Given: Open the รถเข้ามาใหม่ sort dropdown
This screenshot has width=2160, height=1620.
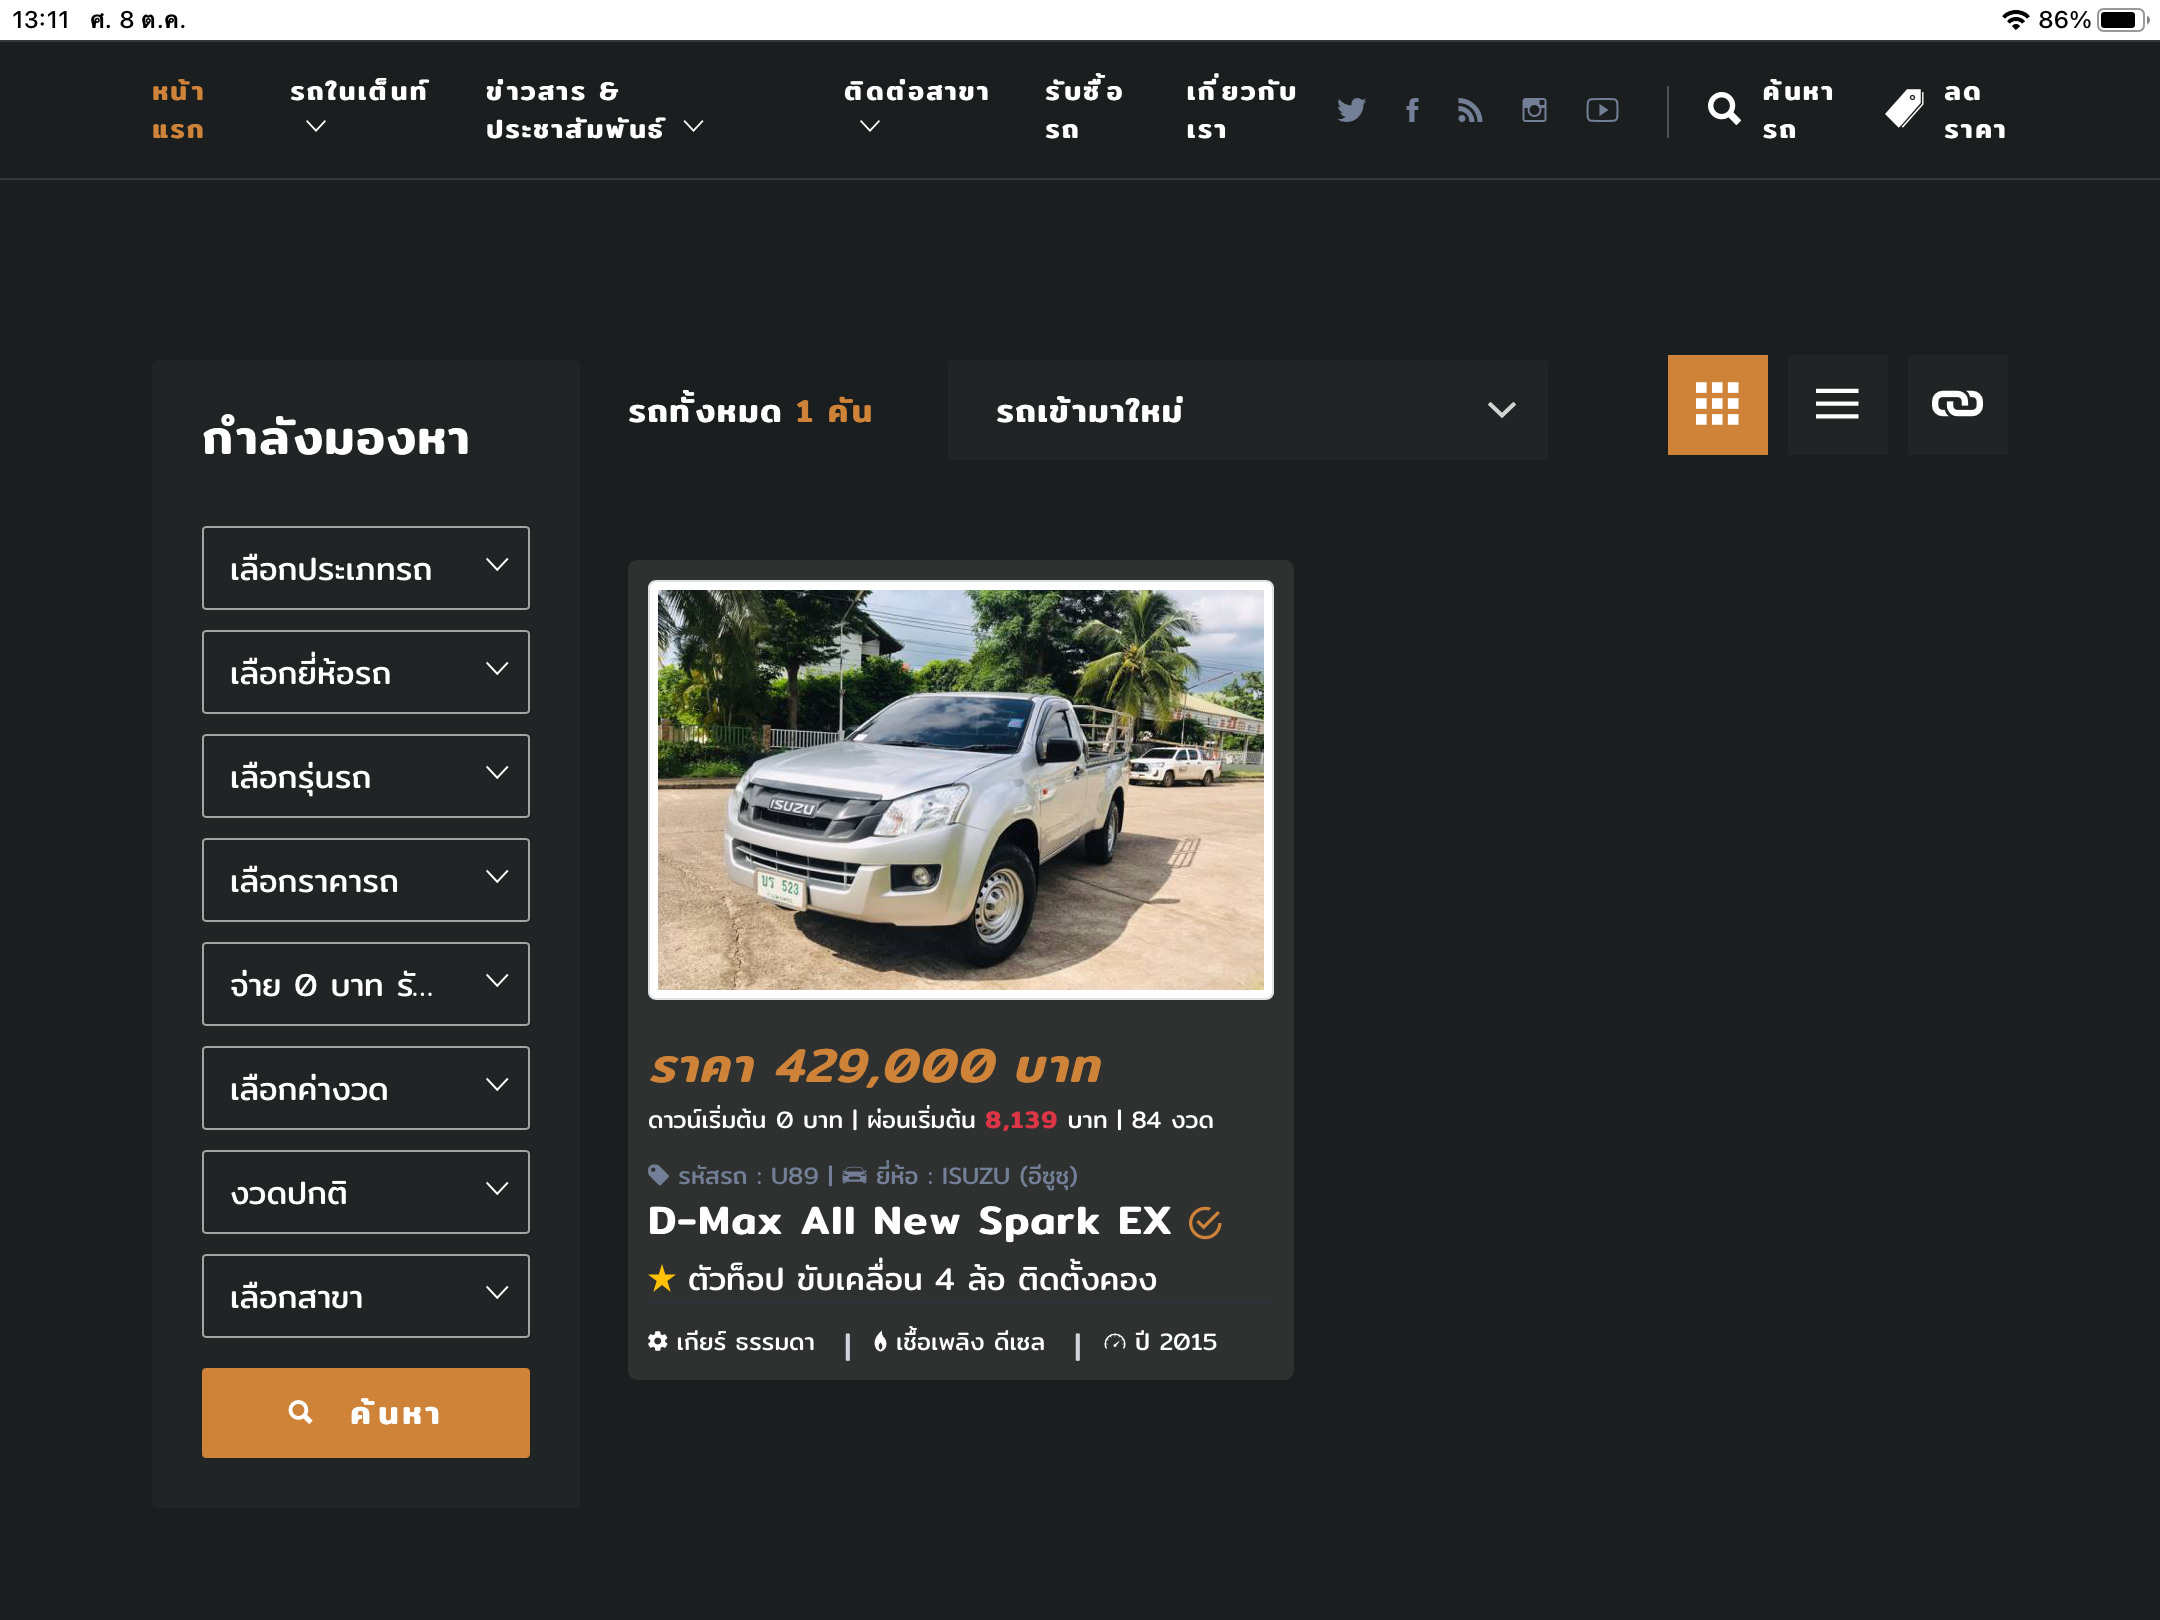Looking at the screenshot, I should (1247, 410).
